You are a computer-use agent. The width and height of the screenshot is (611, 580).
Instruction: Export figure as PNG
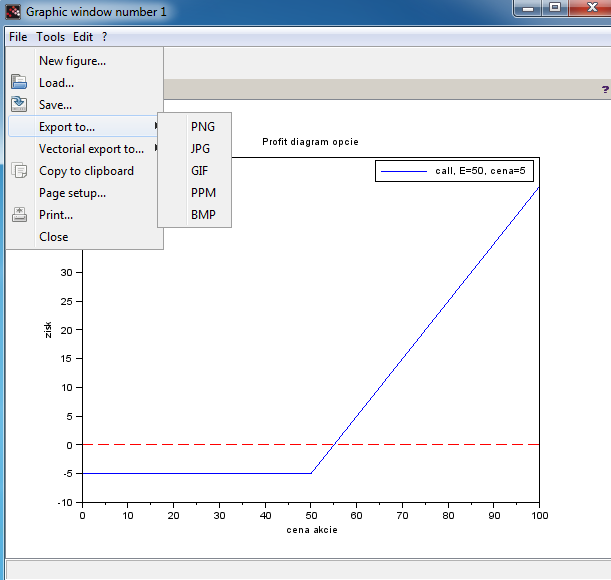194,127
